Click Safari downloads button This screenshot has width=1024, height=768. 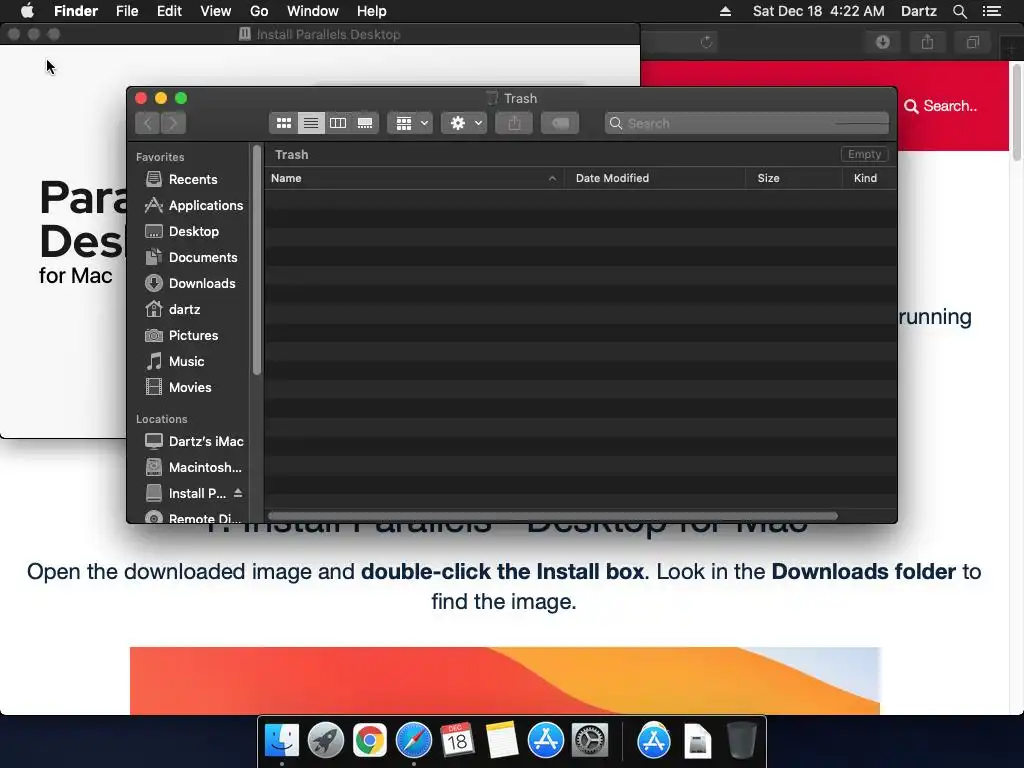coord(882,42)
